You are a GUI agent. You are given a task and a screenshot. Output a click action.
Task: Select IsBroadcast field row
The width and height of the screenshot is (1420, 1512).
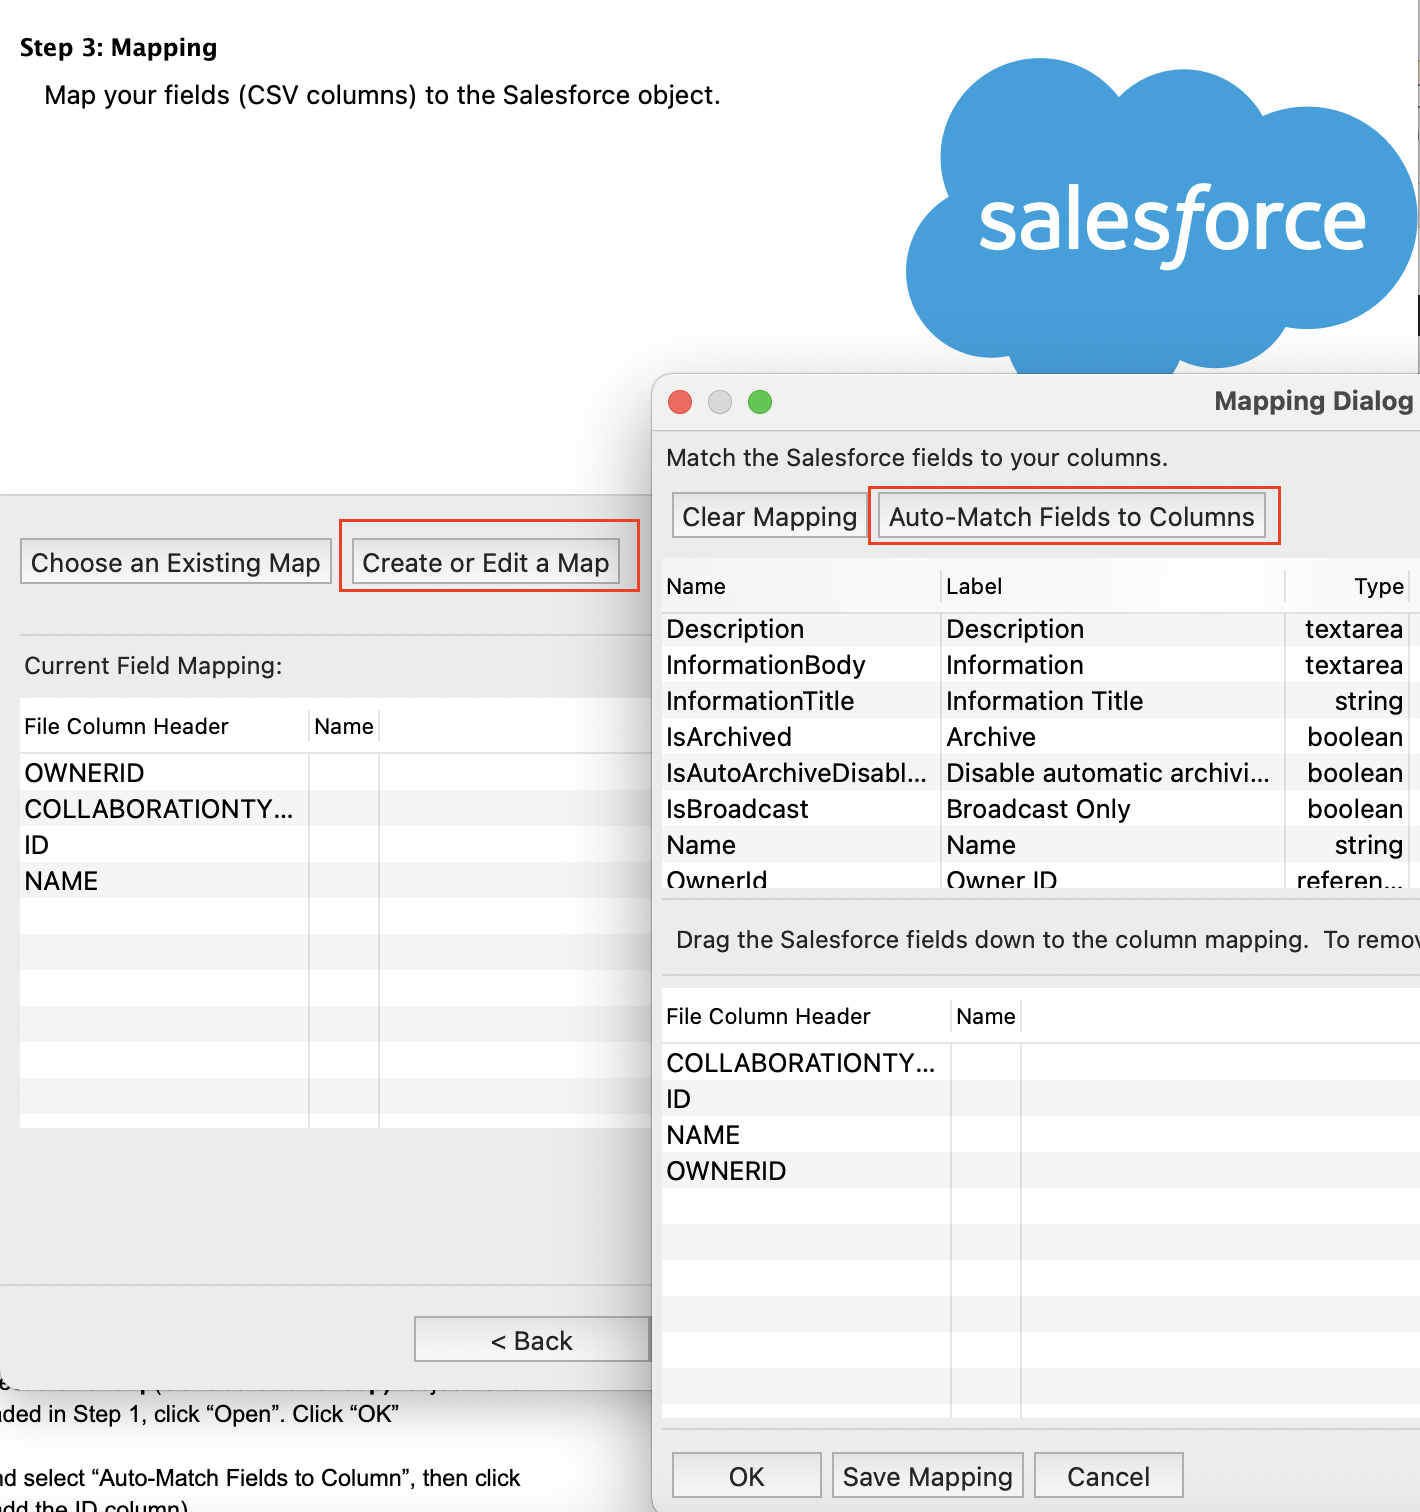click(x=1040, y=809)
